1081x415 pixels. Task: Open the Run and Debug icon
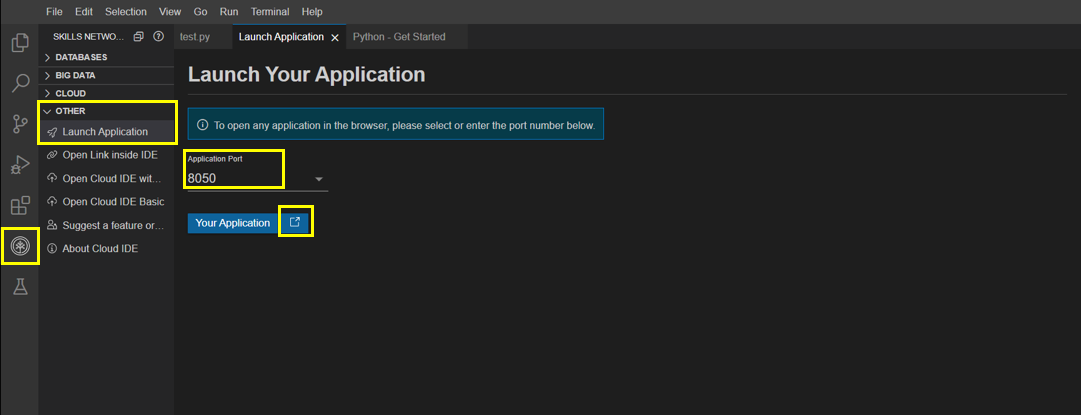[x=19, y=165]
